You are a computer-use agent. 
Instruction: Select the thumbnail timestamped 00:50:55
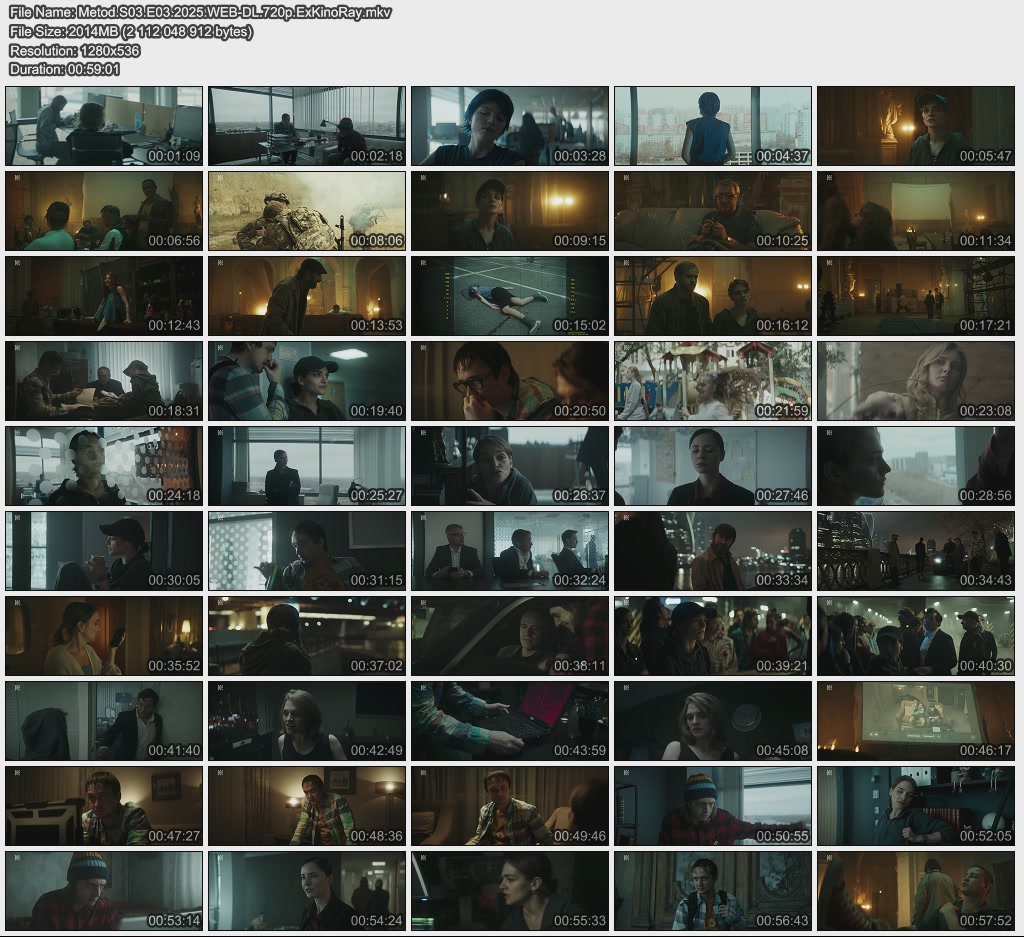pos(713,806)
